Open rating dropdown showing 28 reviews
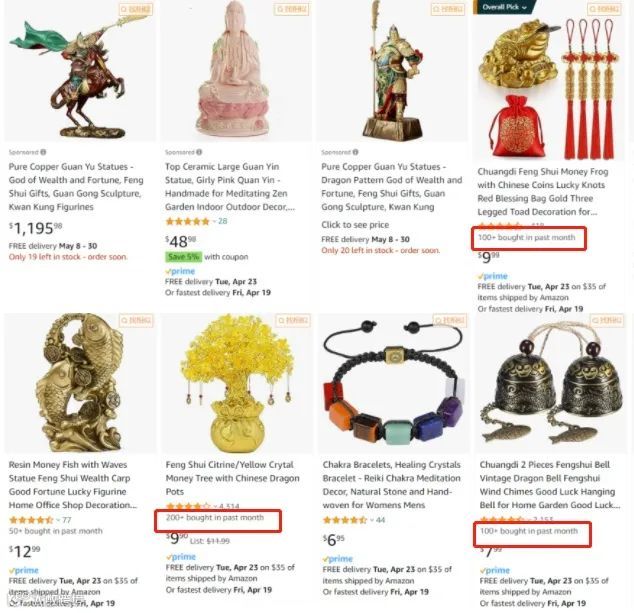 (x=213, y=221)
